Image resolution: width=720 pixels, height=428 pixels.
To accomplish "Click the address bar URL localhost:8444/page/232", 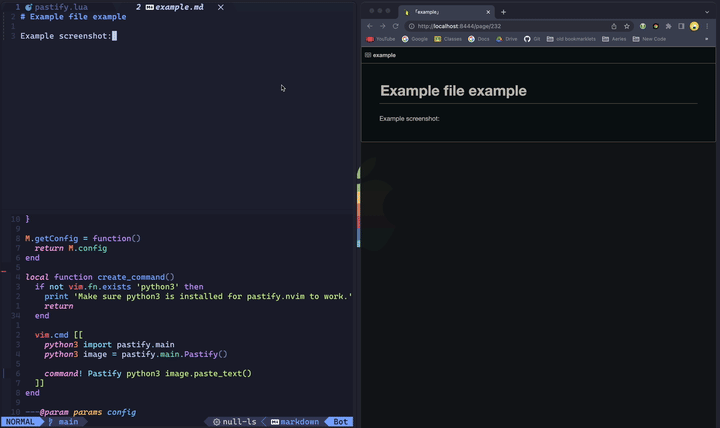I will 459,26.
